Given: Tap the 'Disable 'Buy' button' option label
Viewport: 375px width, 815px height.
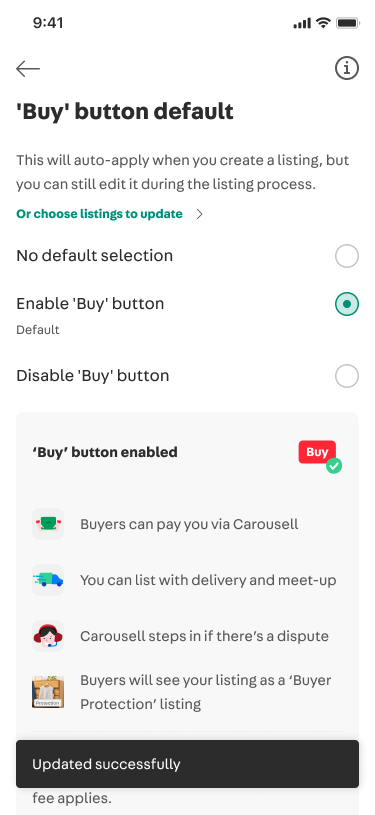Looking at the screenshot, I should point(93,376).
